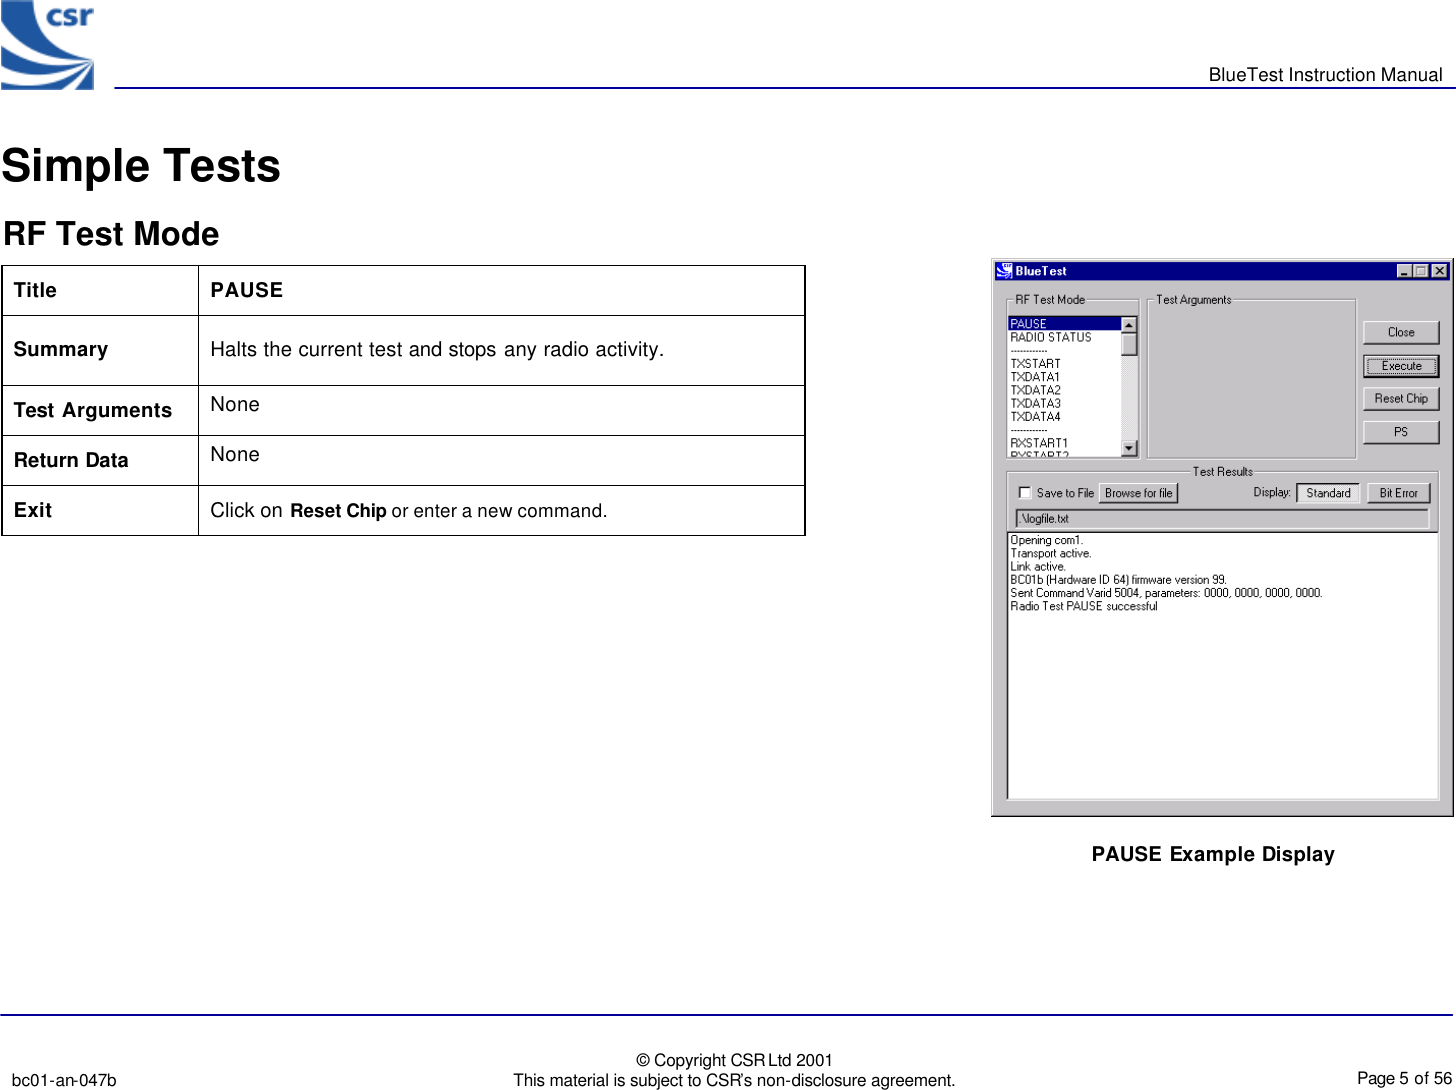
Task: Click the Close button in BlueTest
Action: 1401,332
